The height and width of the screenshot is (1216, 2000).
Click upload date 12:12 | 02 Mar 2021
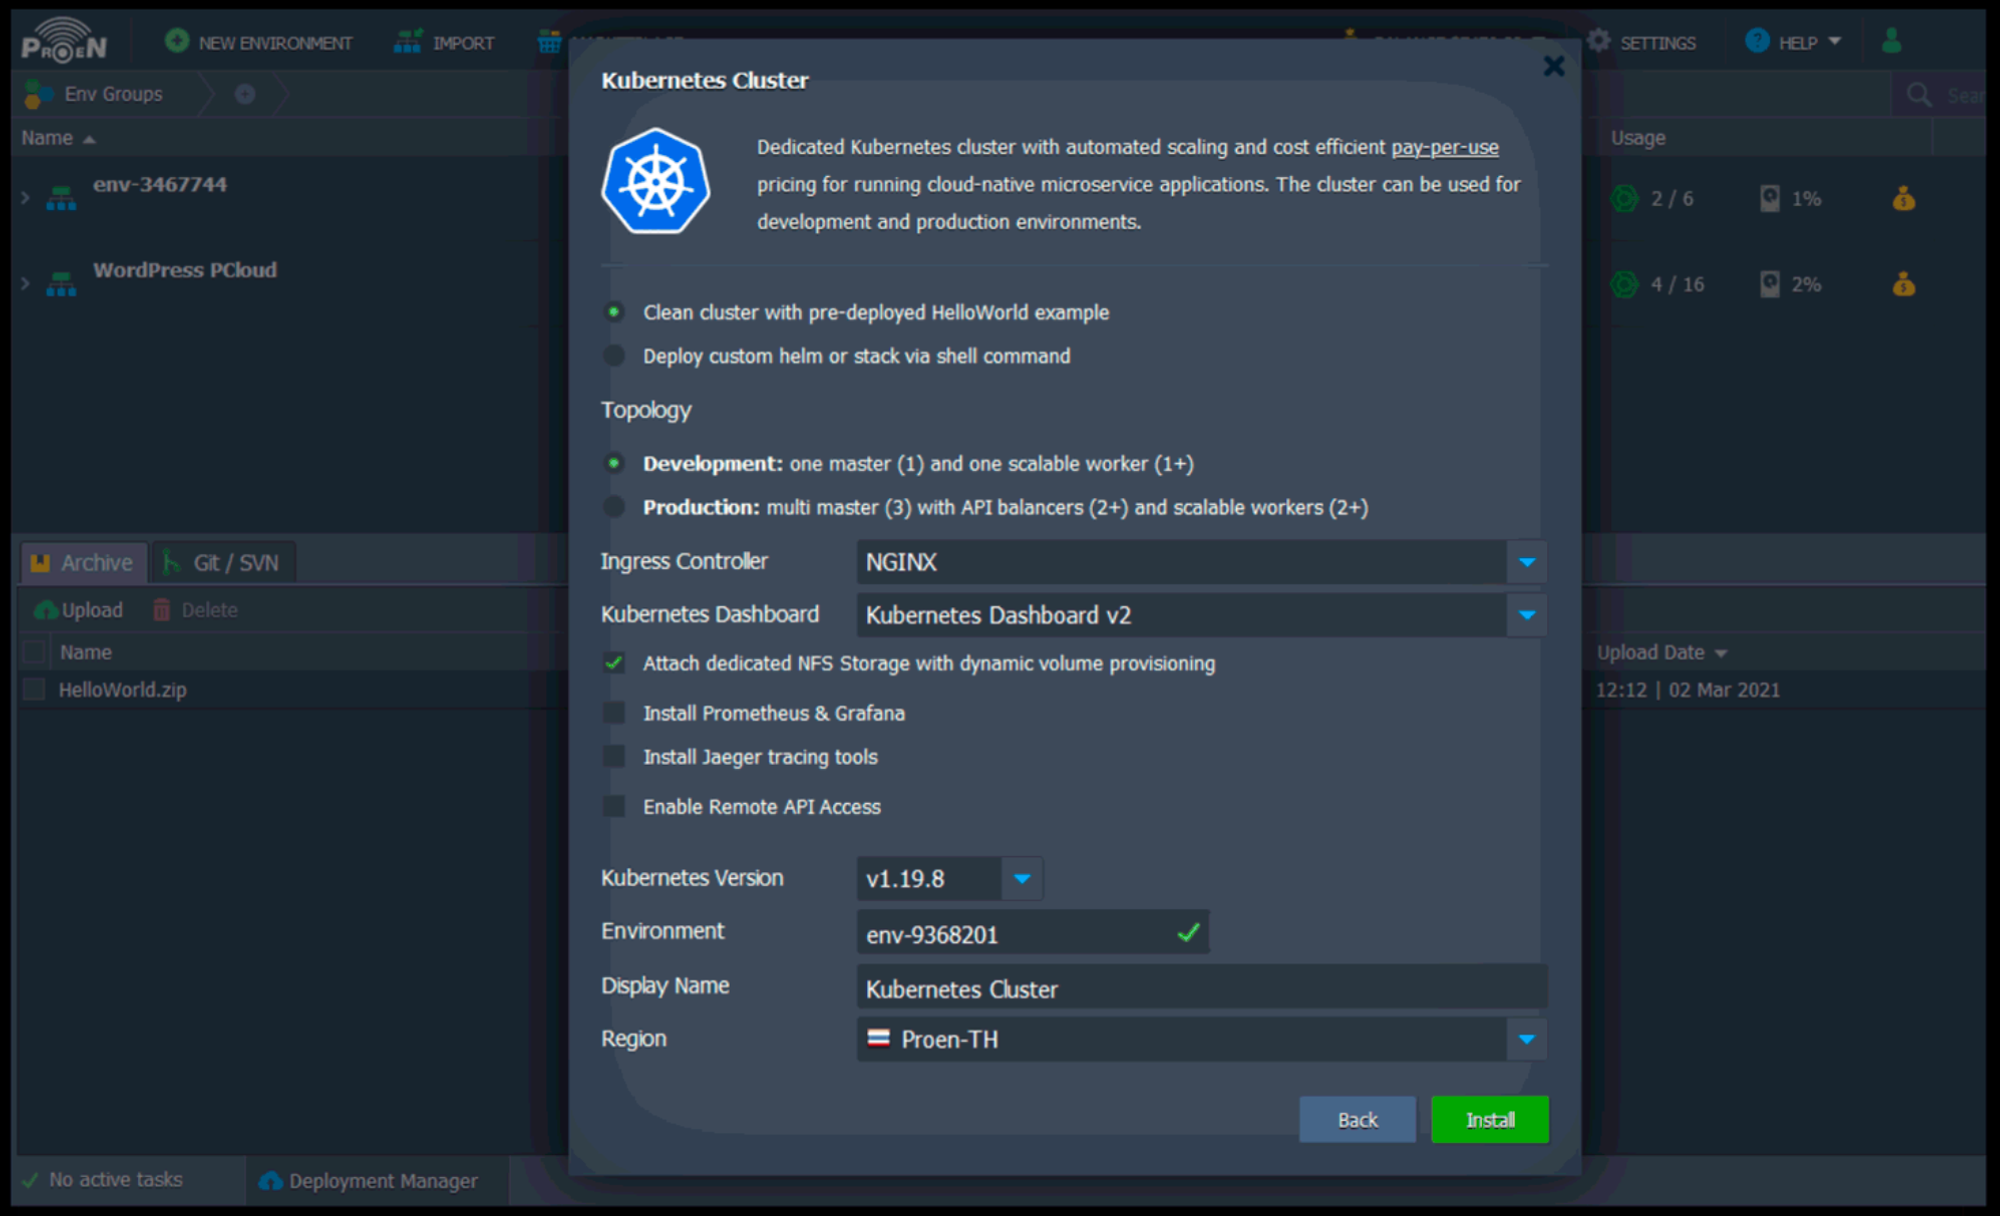(1687, 690)
